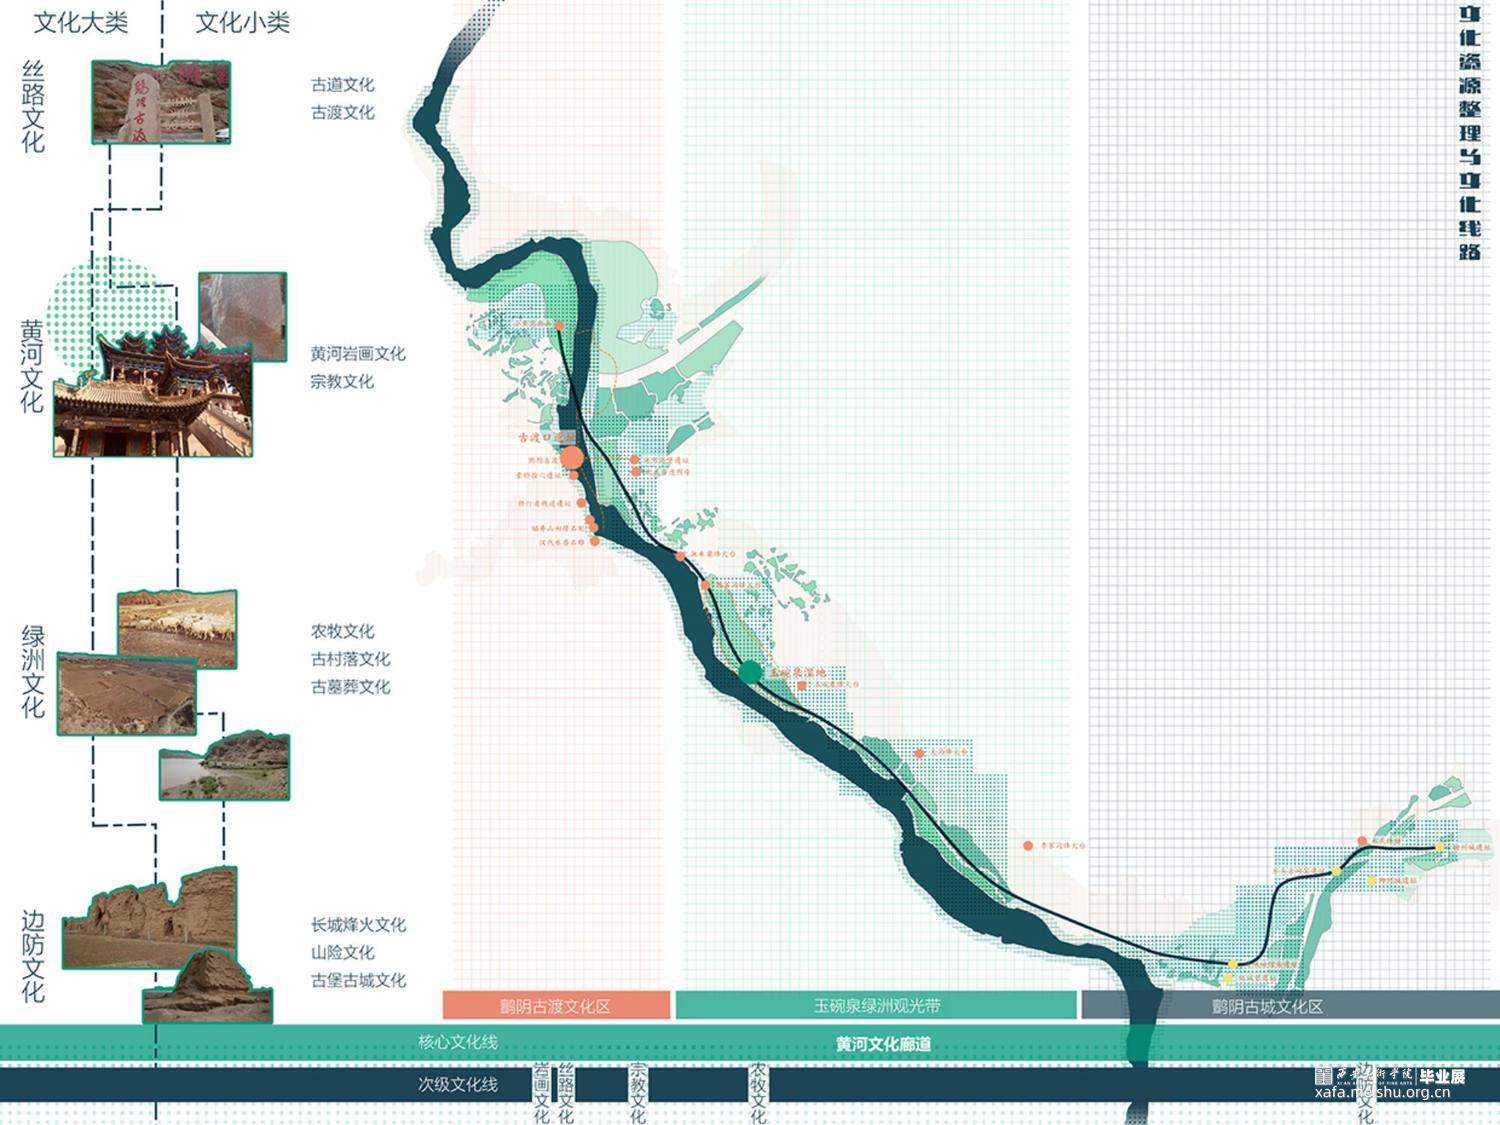The width and height of the screenshot is (1500, 1125).
Task: Click the 黄河文化廊道 label
Action: [883, 1044]
